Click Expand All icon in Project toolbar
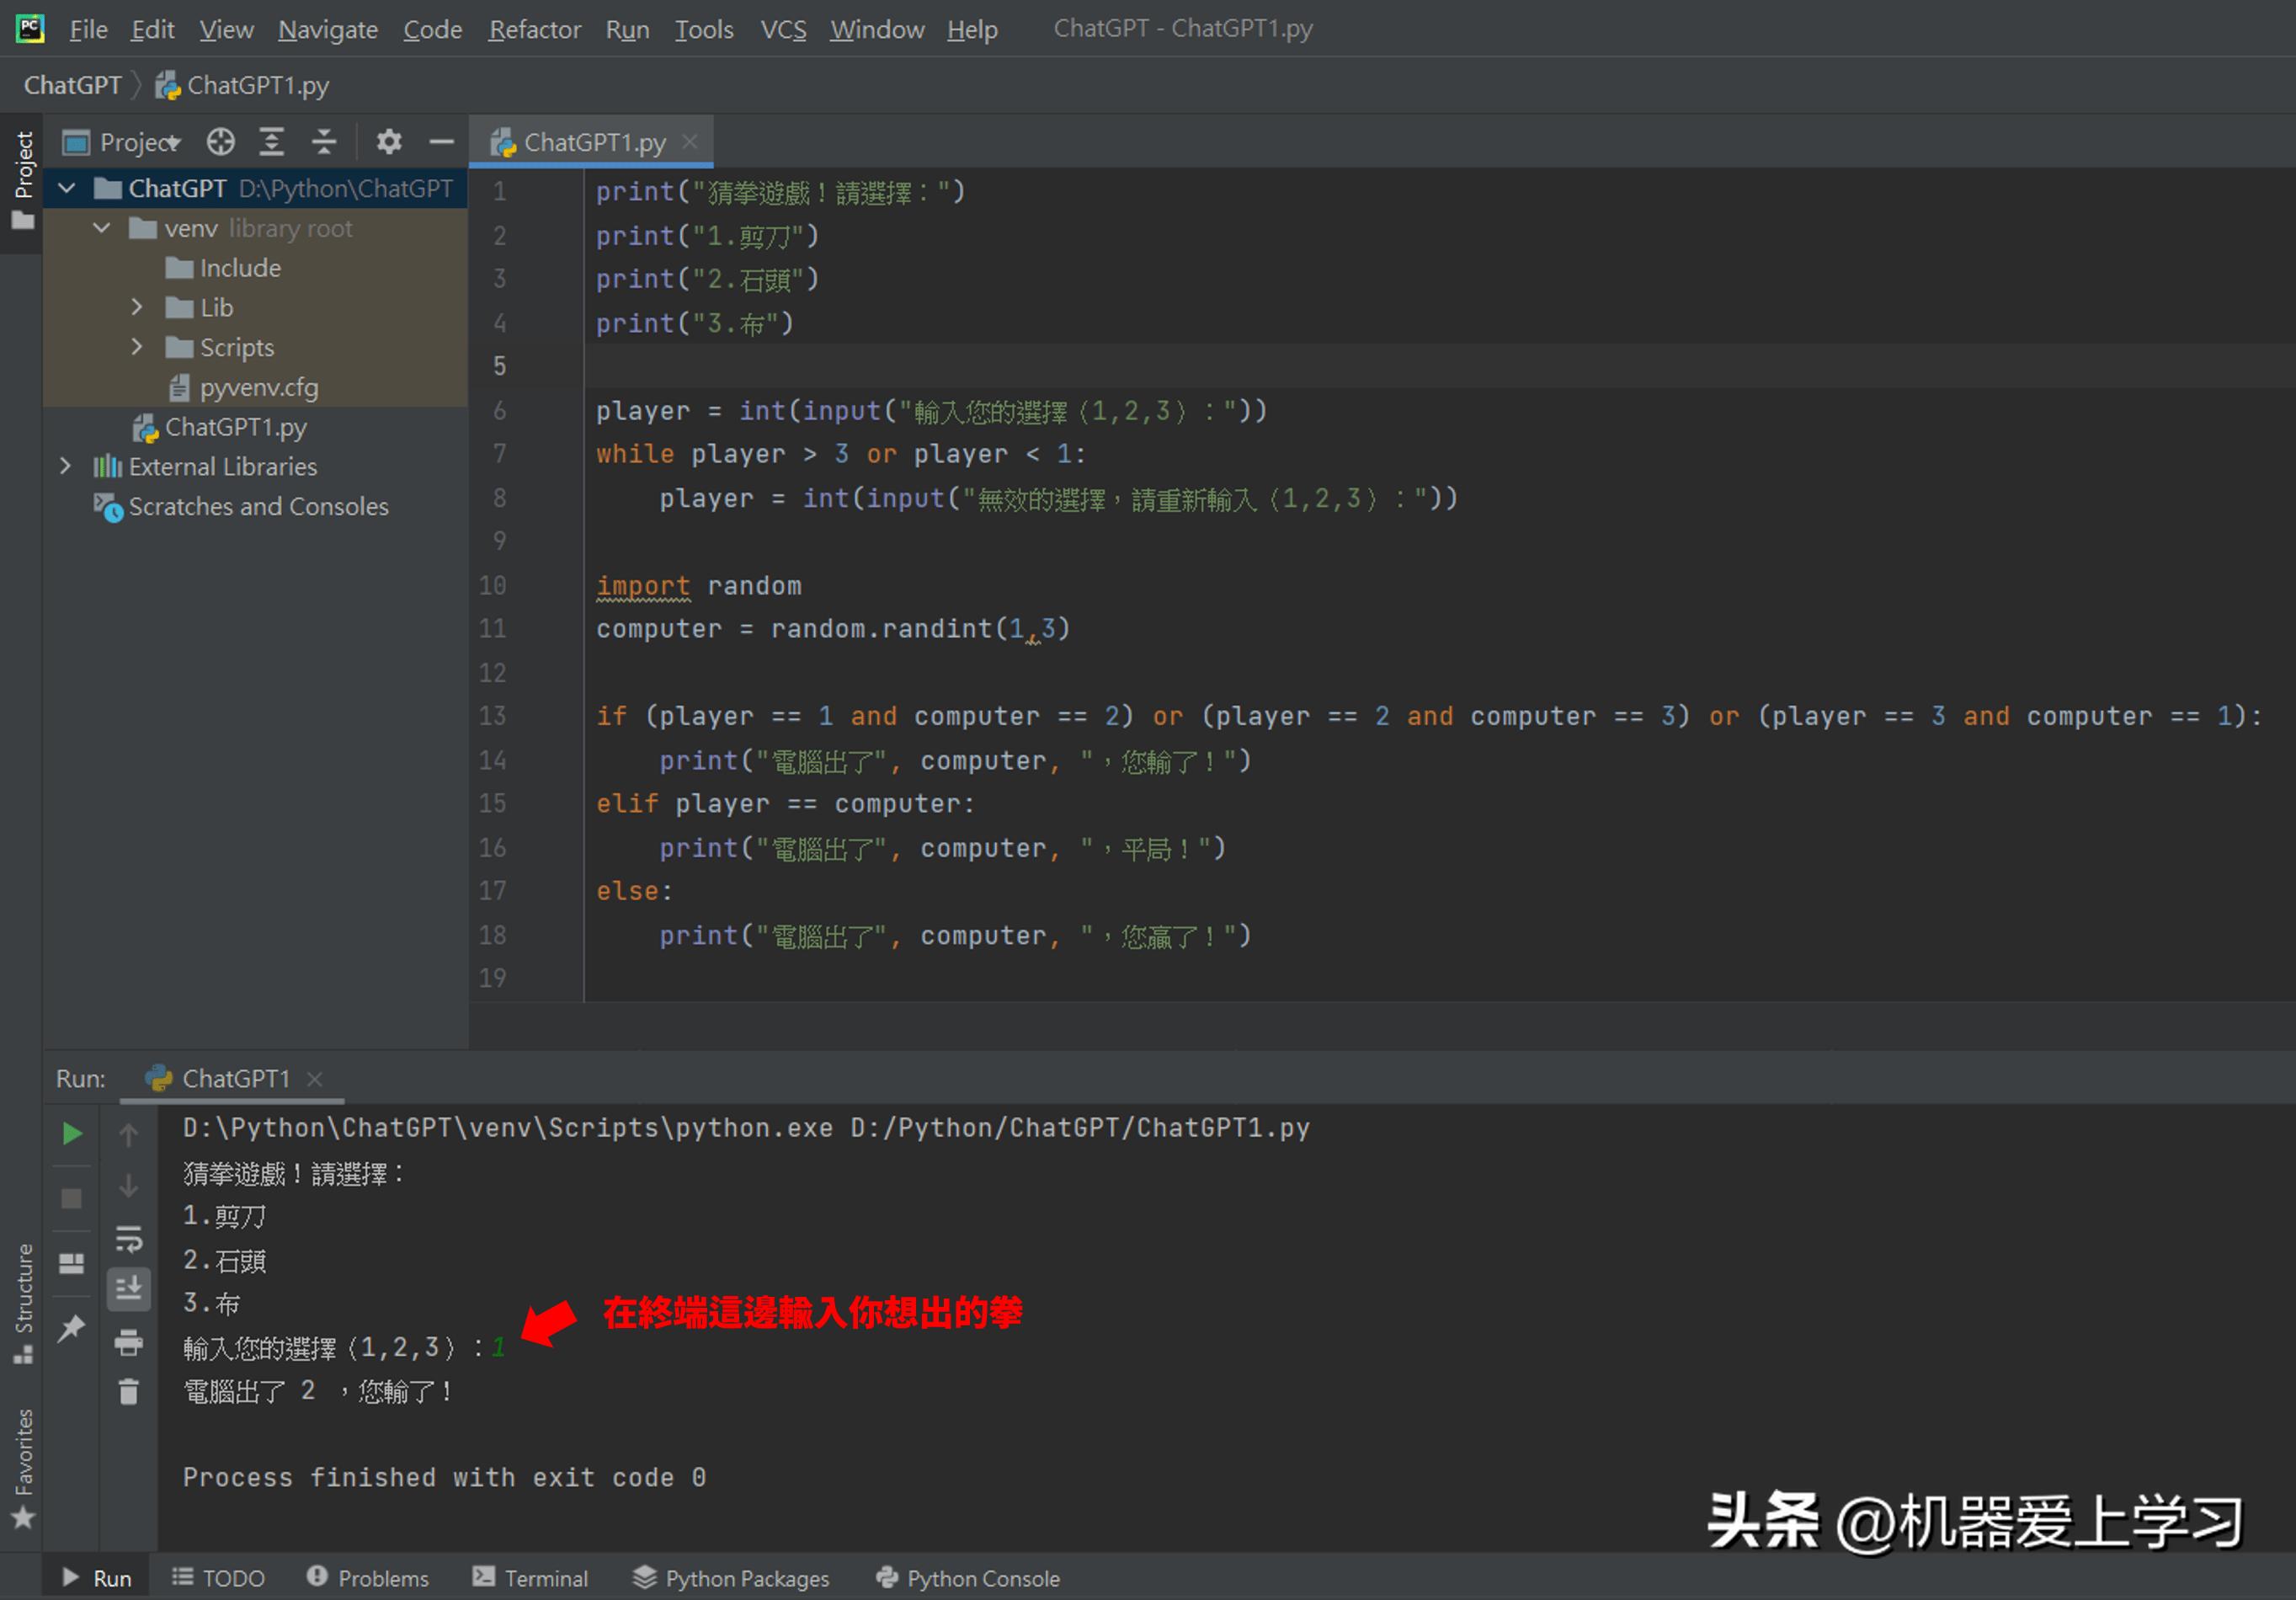Screen dimensions: 2296x1600 tap(272, 142)
